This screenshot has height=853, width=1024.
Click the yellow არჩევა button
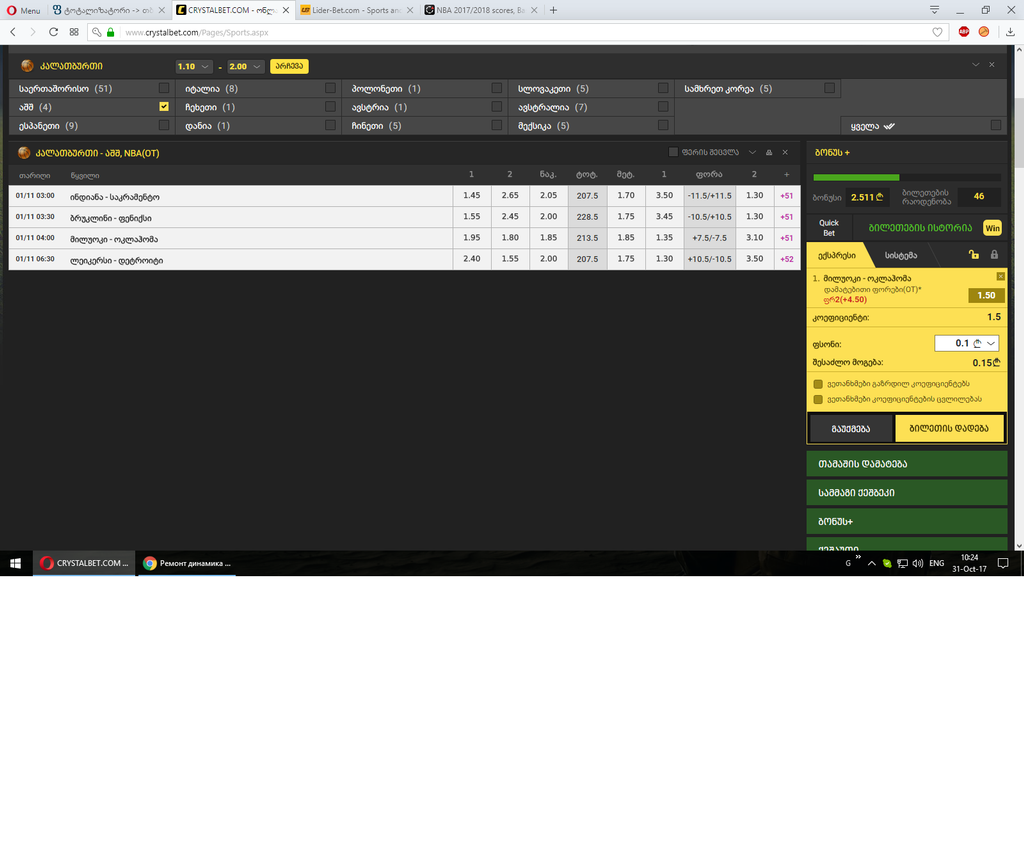tap(289, 67)
